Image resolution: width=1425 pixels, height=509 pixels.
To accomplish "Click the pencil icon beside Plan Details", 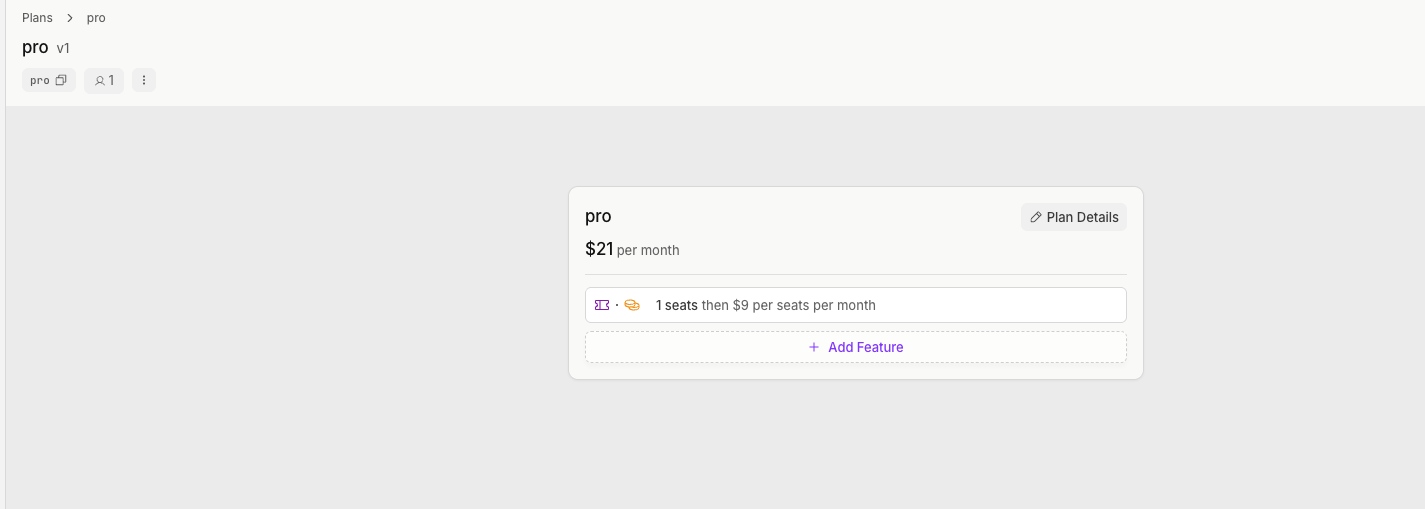I will click(x=1036, y=217).
